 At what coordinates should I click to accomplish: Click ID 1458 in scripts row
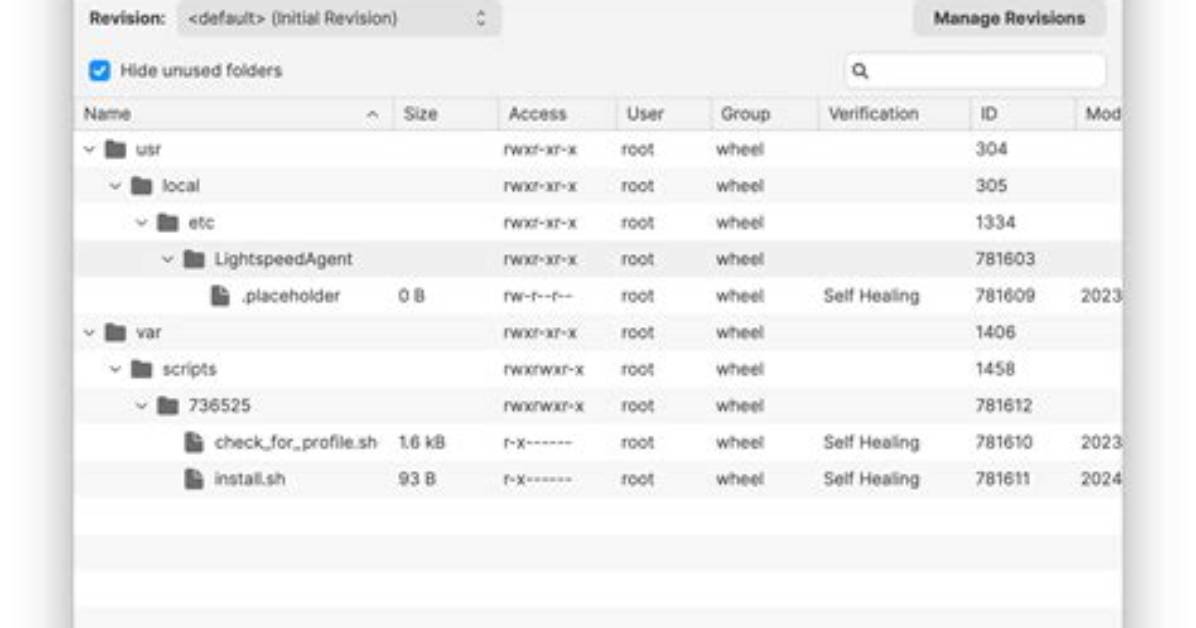pos(995,369)
